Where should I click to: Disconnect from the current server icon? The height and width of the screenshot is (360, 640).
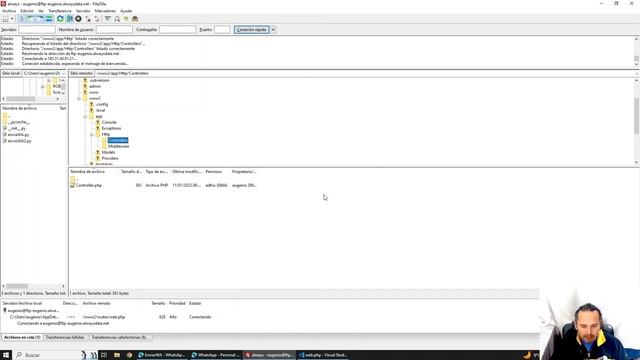coord(88,19)
